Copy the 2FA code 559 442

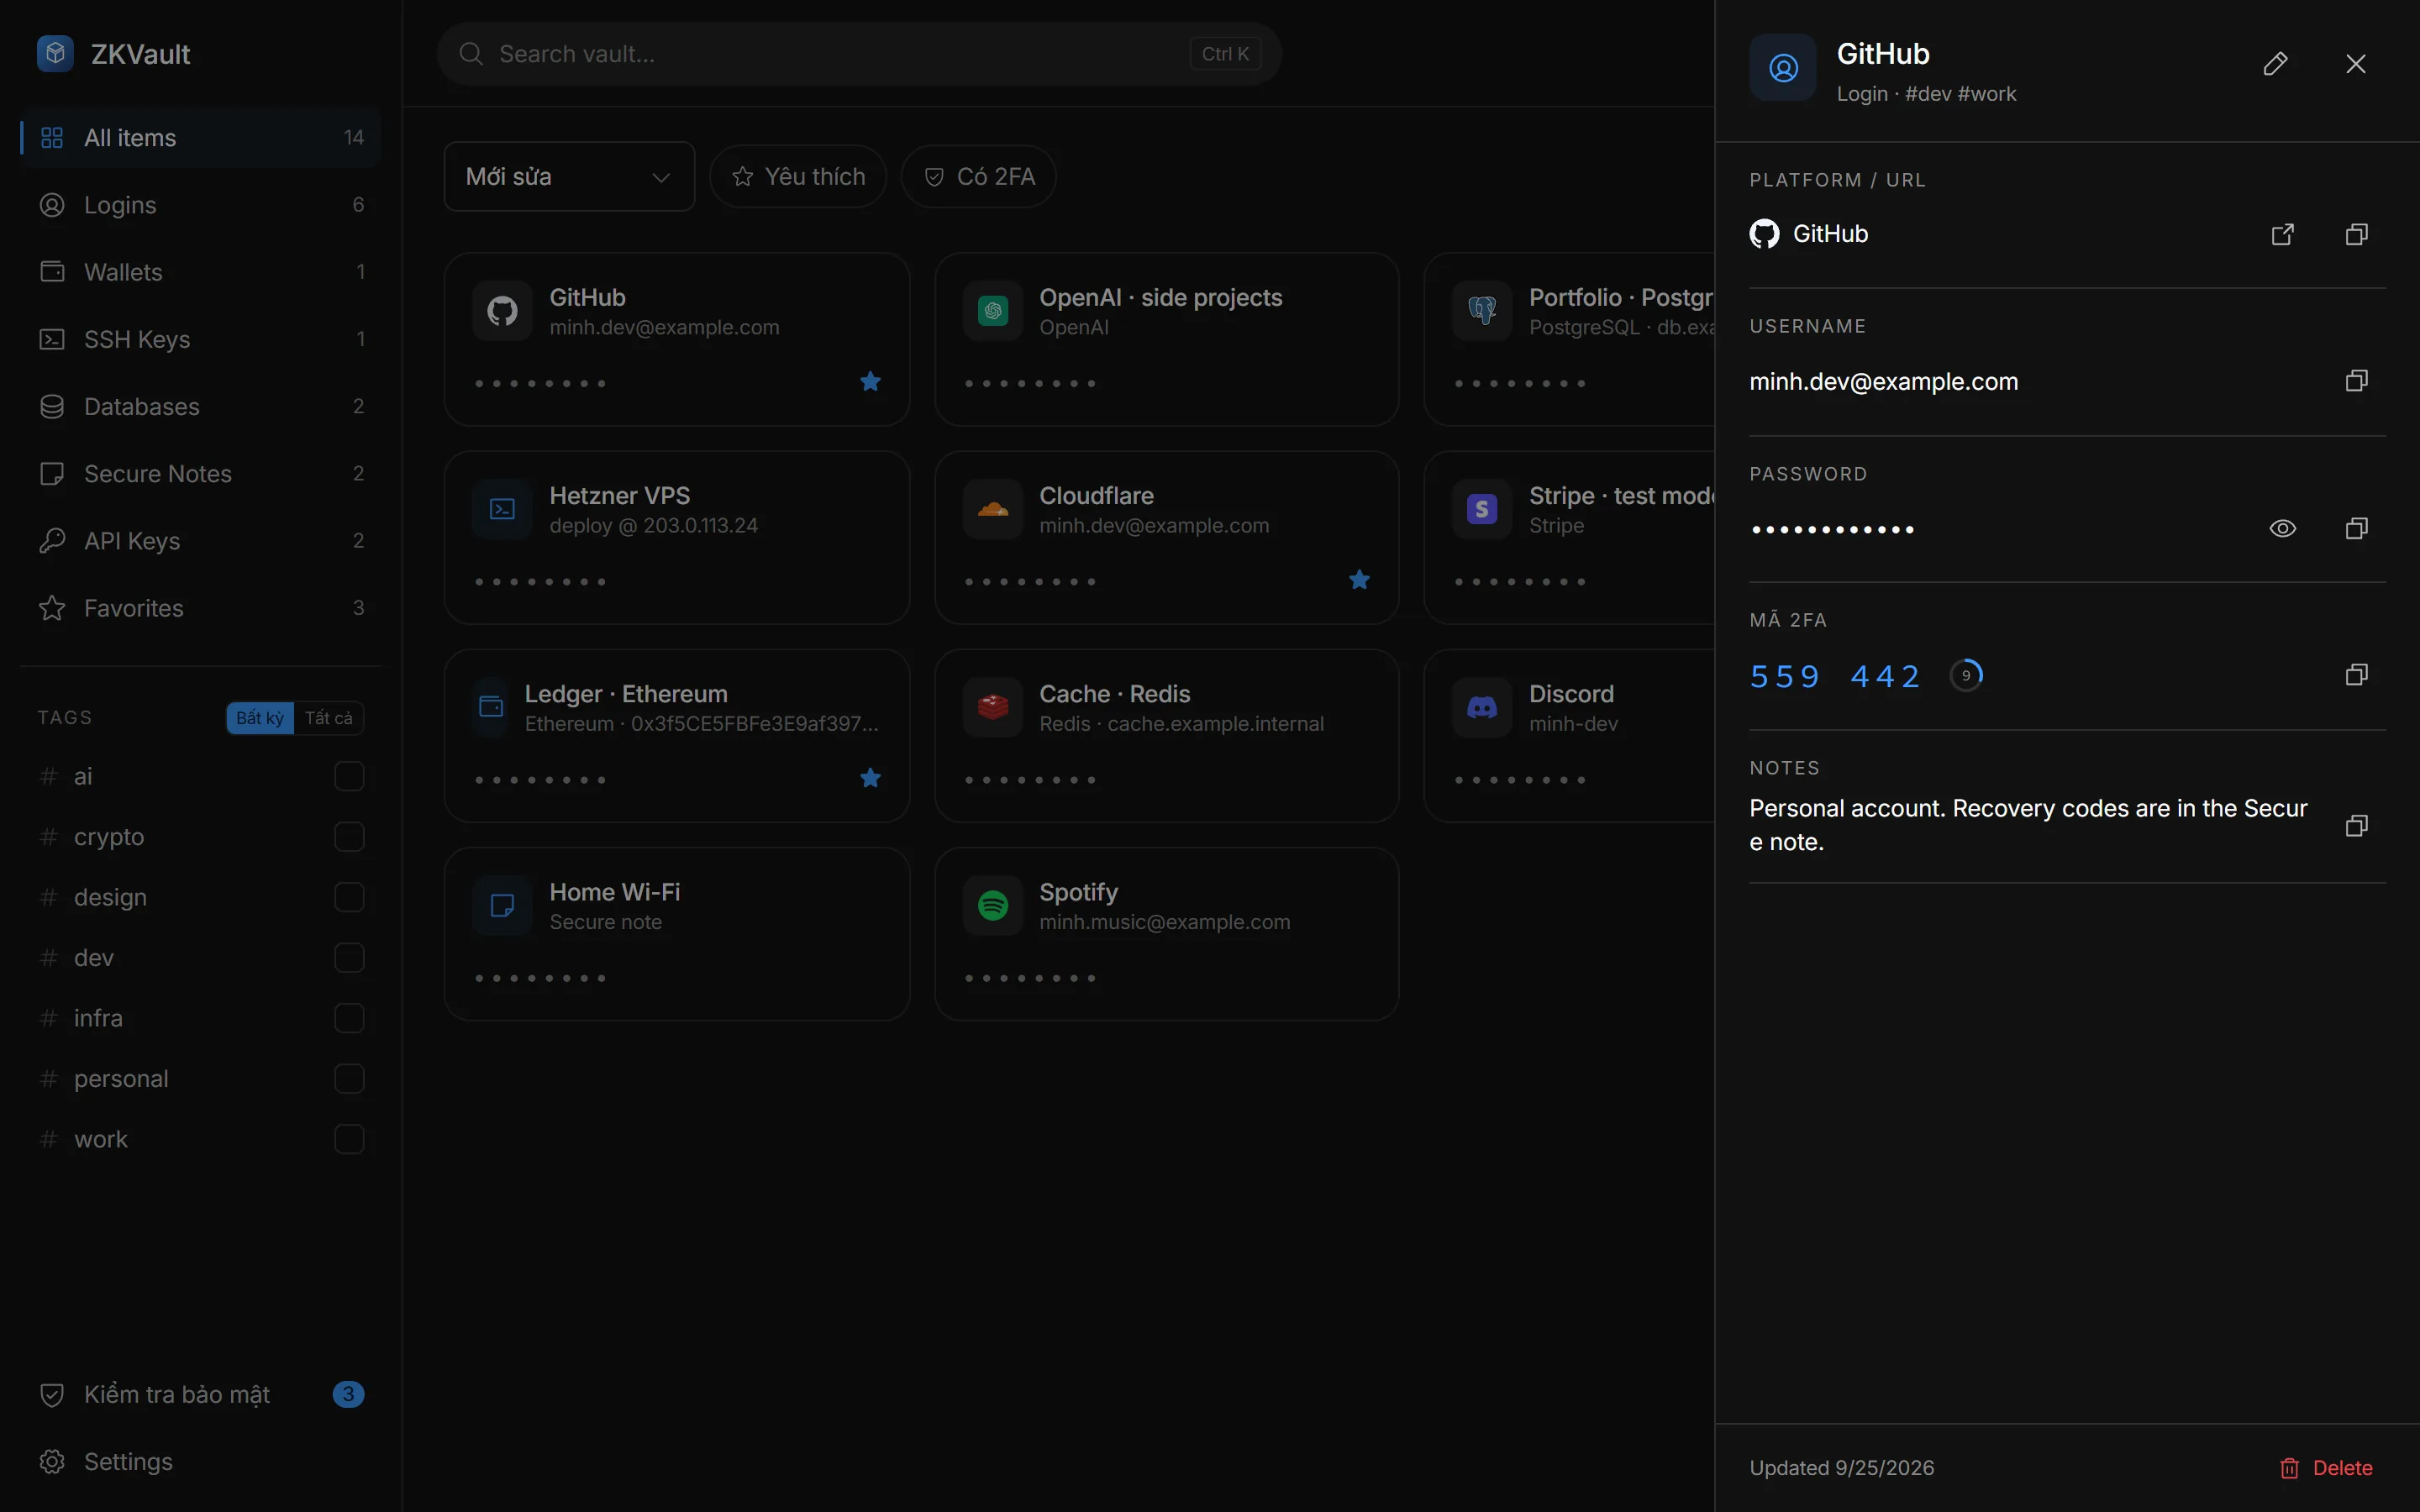2356,675
